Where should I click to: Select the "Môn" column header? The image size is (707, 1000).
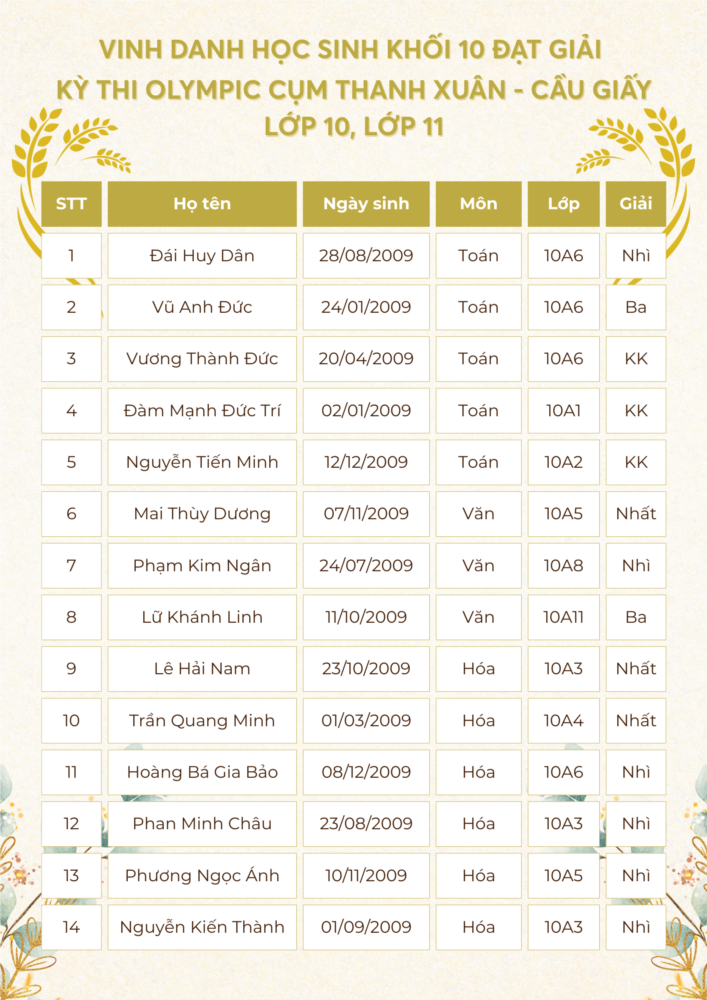[478, 204]
